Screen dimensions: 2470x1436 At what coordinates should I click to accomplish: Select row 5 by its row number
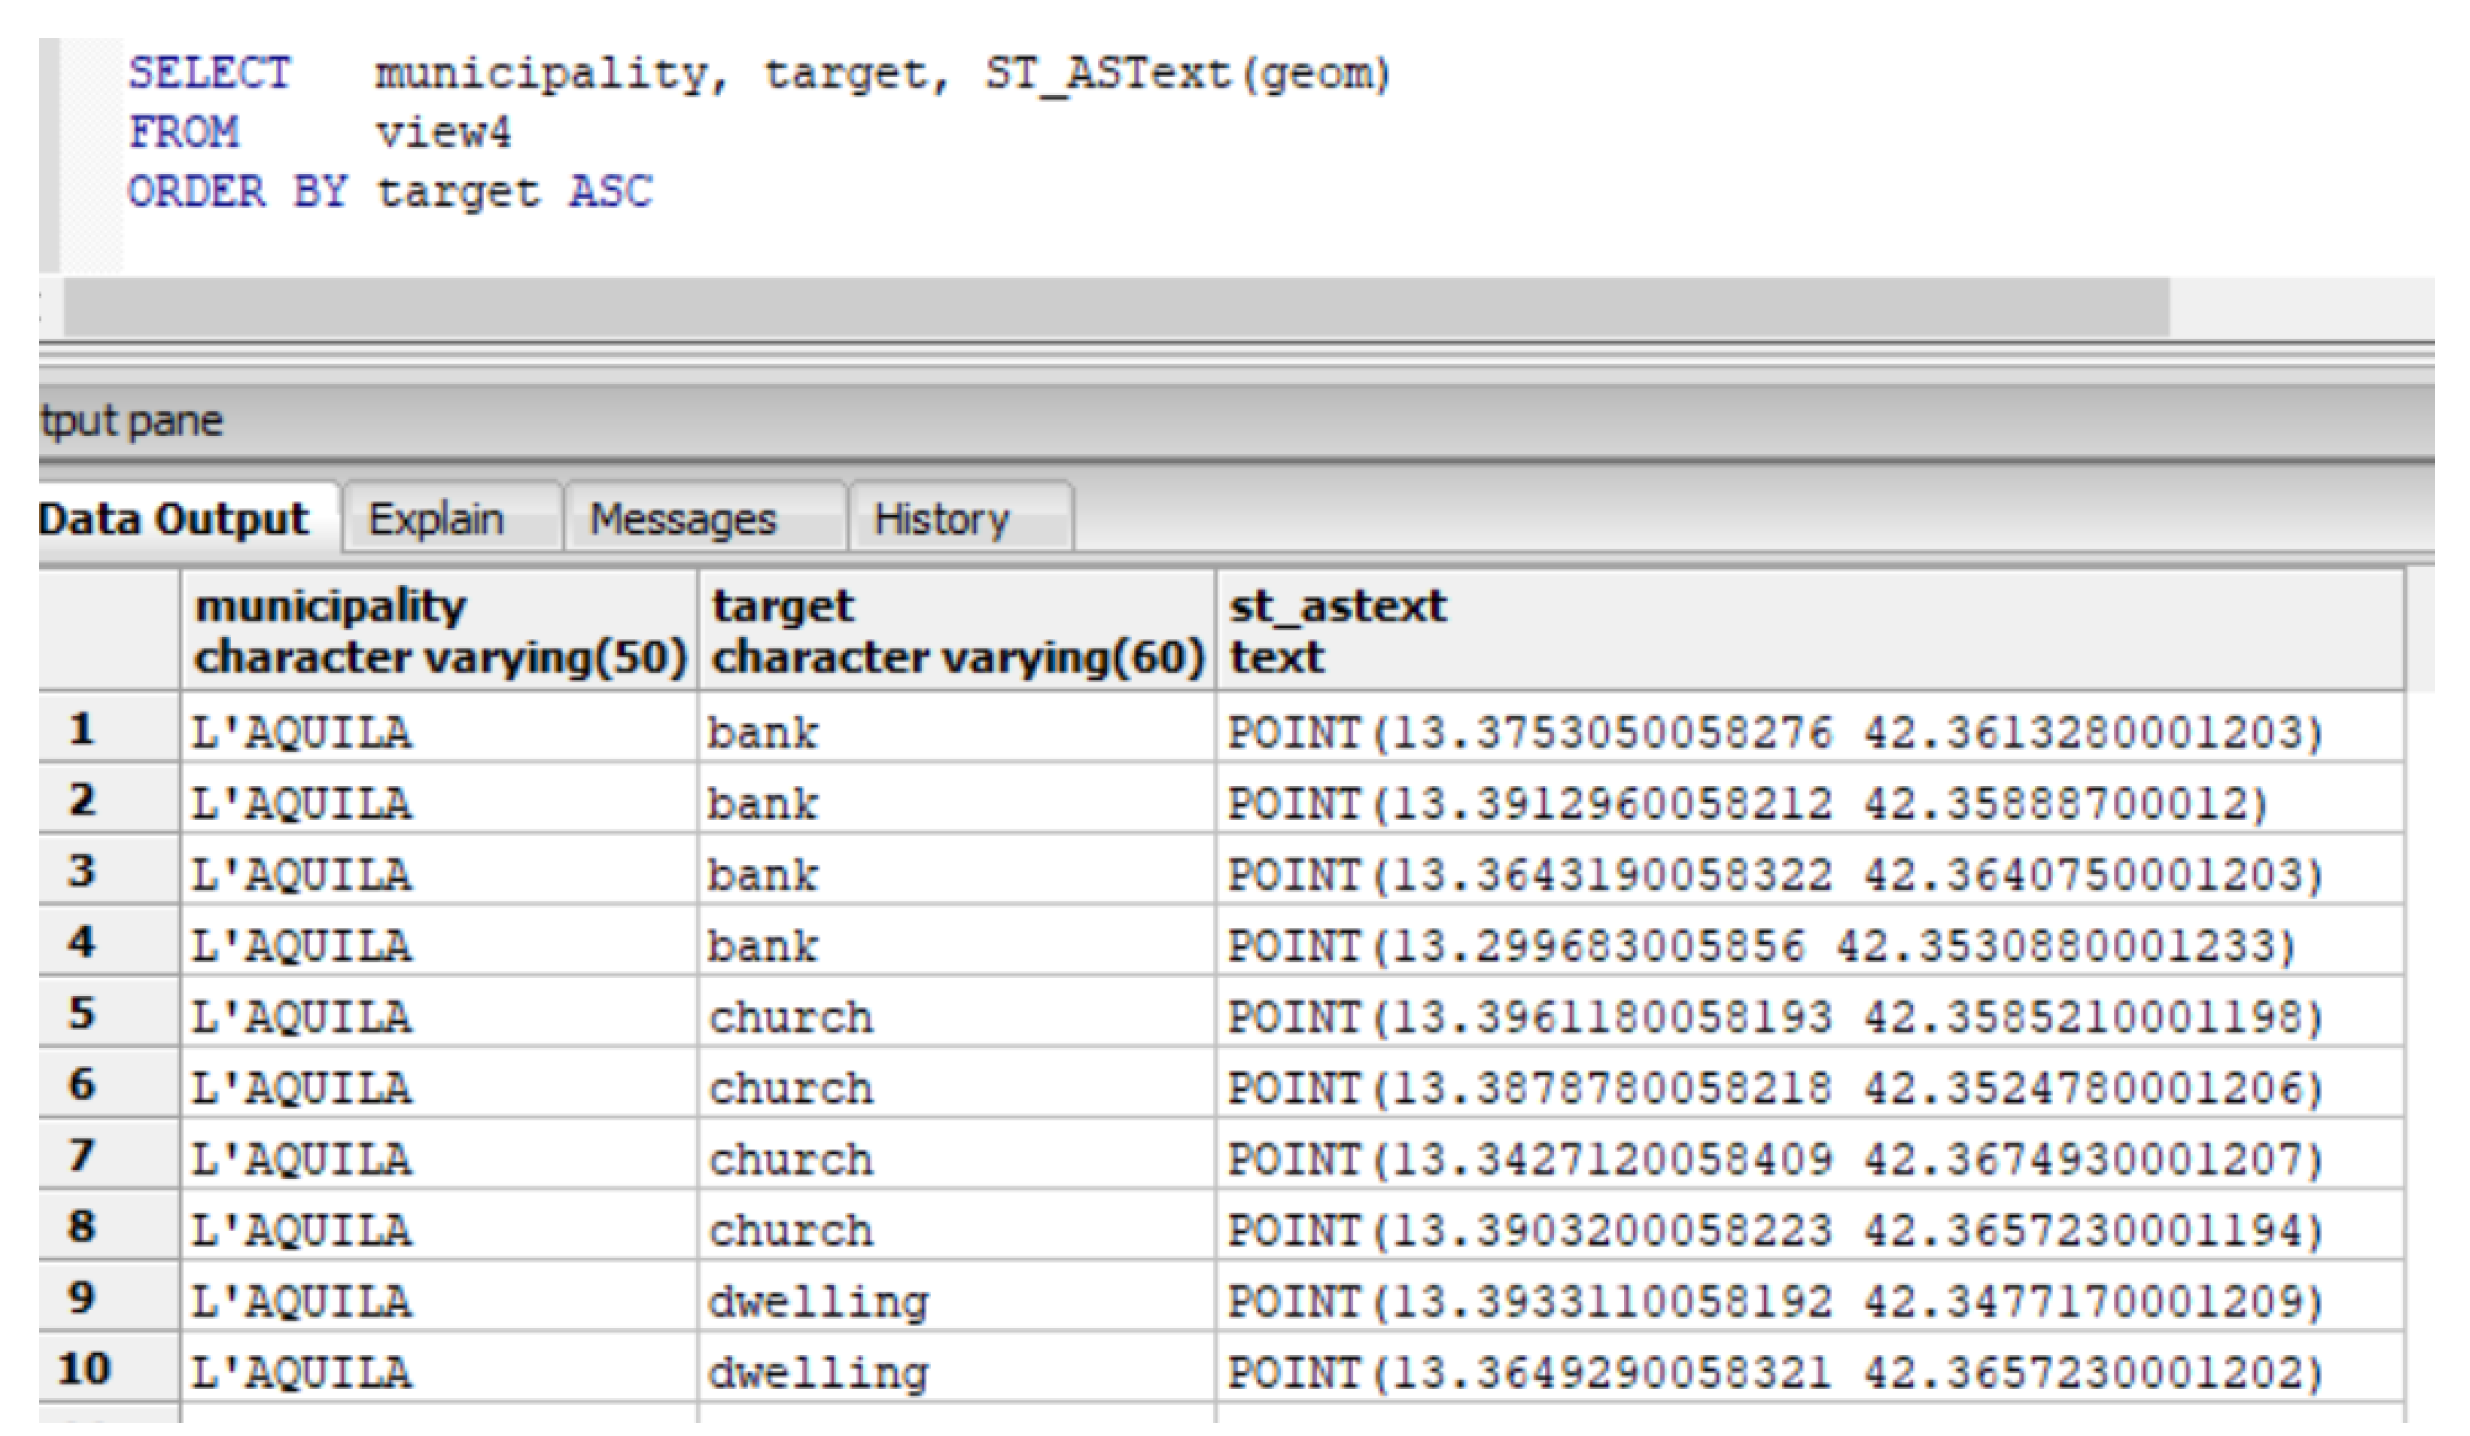(x=82, y=1013)
